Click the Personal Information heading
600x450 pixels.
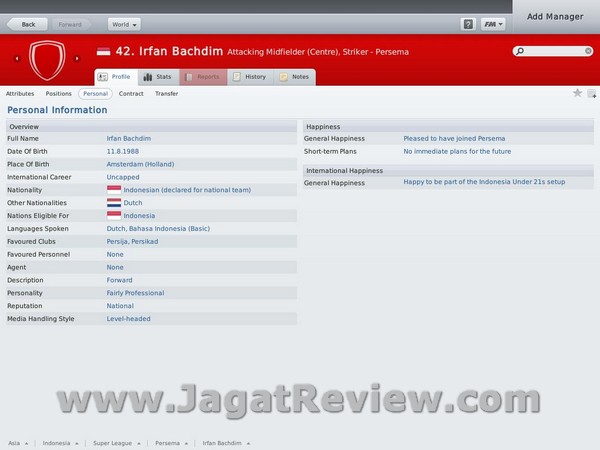tap(57, 110)
